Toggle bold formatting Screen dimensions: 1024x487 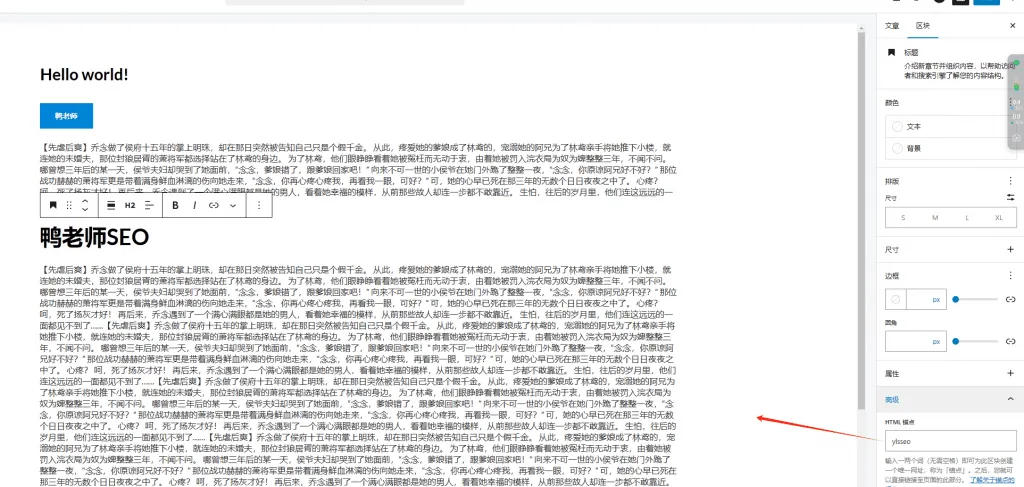[x=175, y=205]
